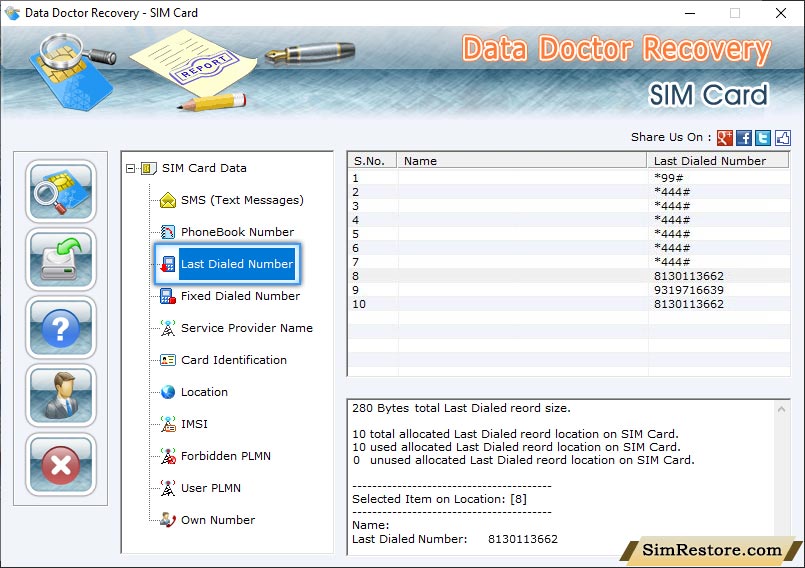Open Fixed Dialed Number tree entry
805x568 pixels.
(x=240, y=296)
